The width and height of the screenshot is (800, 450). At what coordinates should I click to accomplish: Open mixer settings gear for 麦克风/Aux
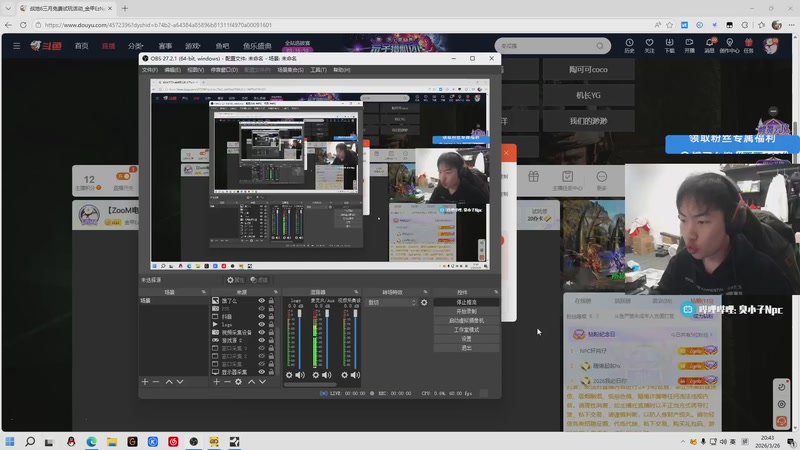click(x=316, y=375)
